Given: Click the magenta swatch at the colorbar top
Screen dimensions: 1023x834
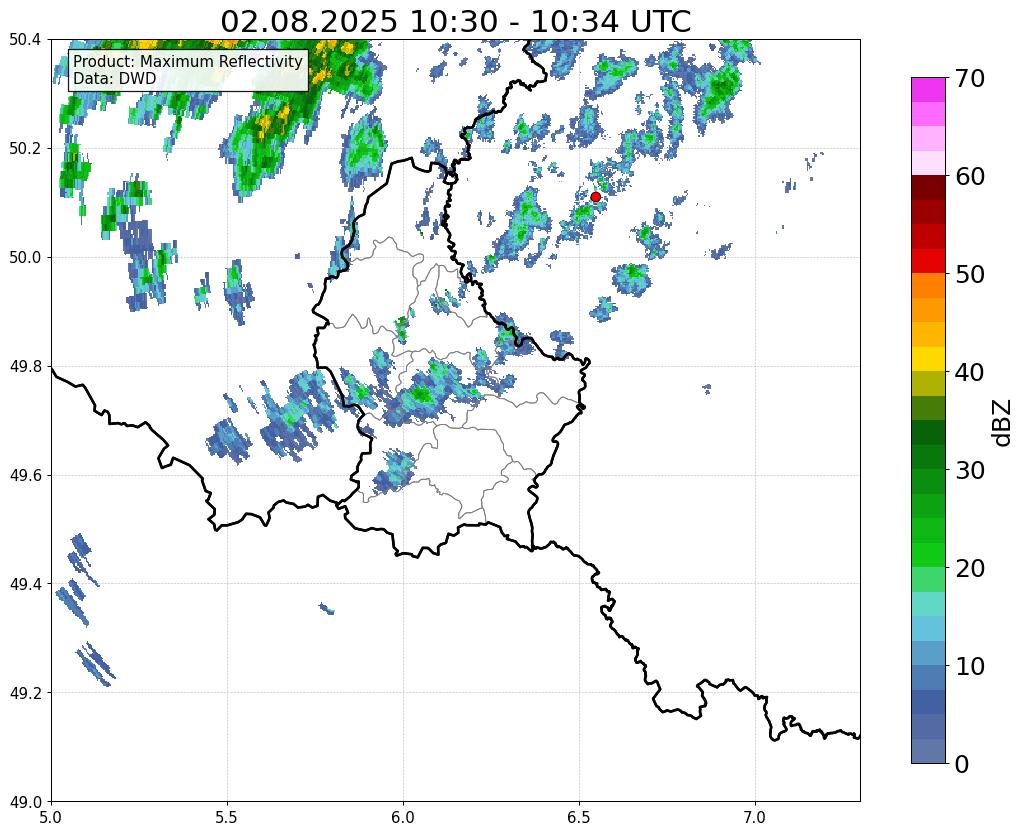Looking at the screenshot, I should 928,89.
